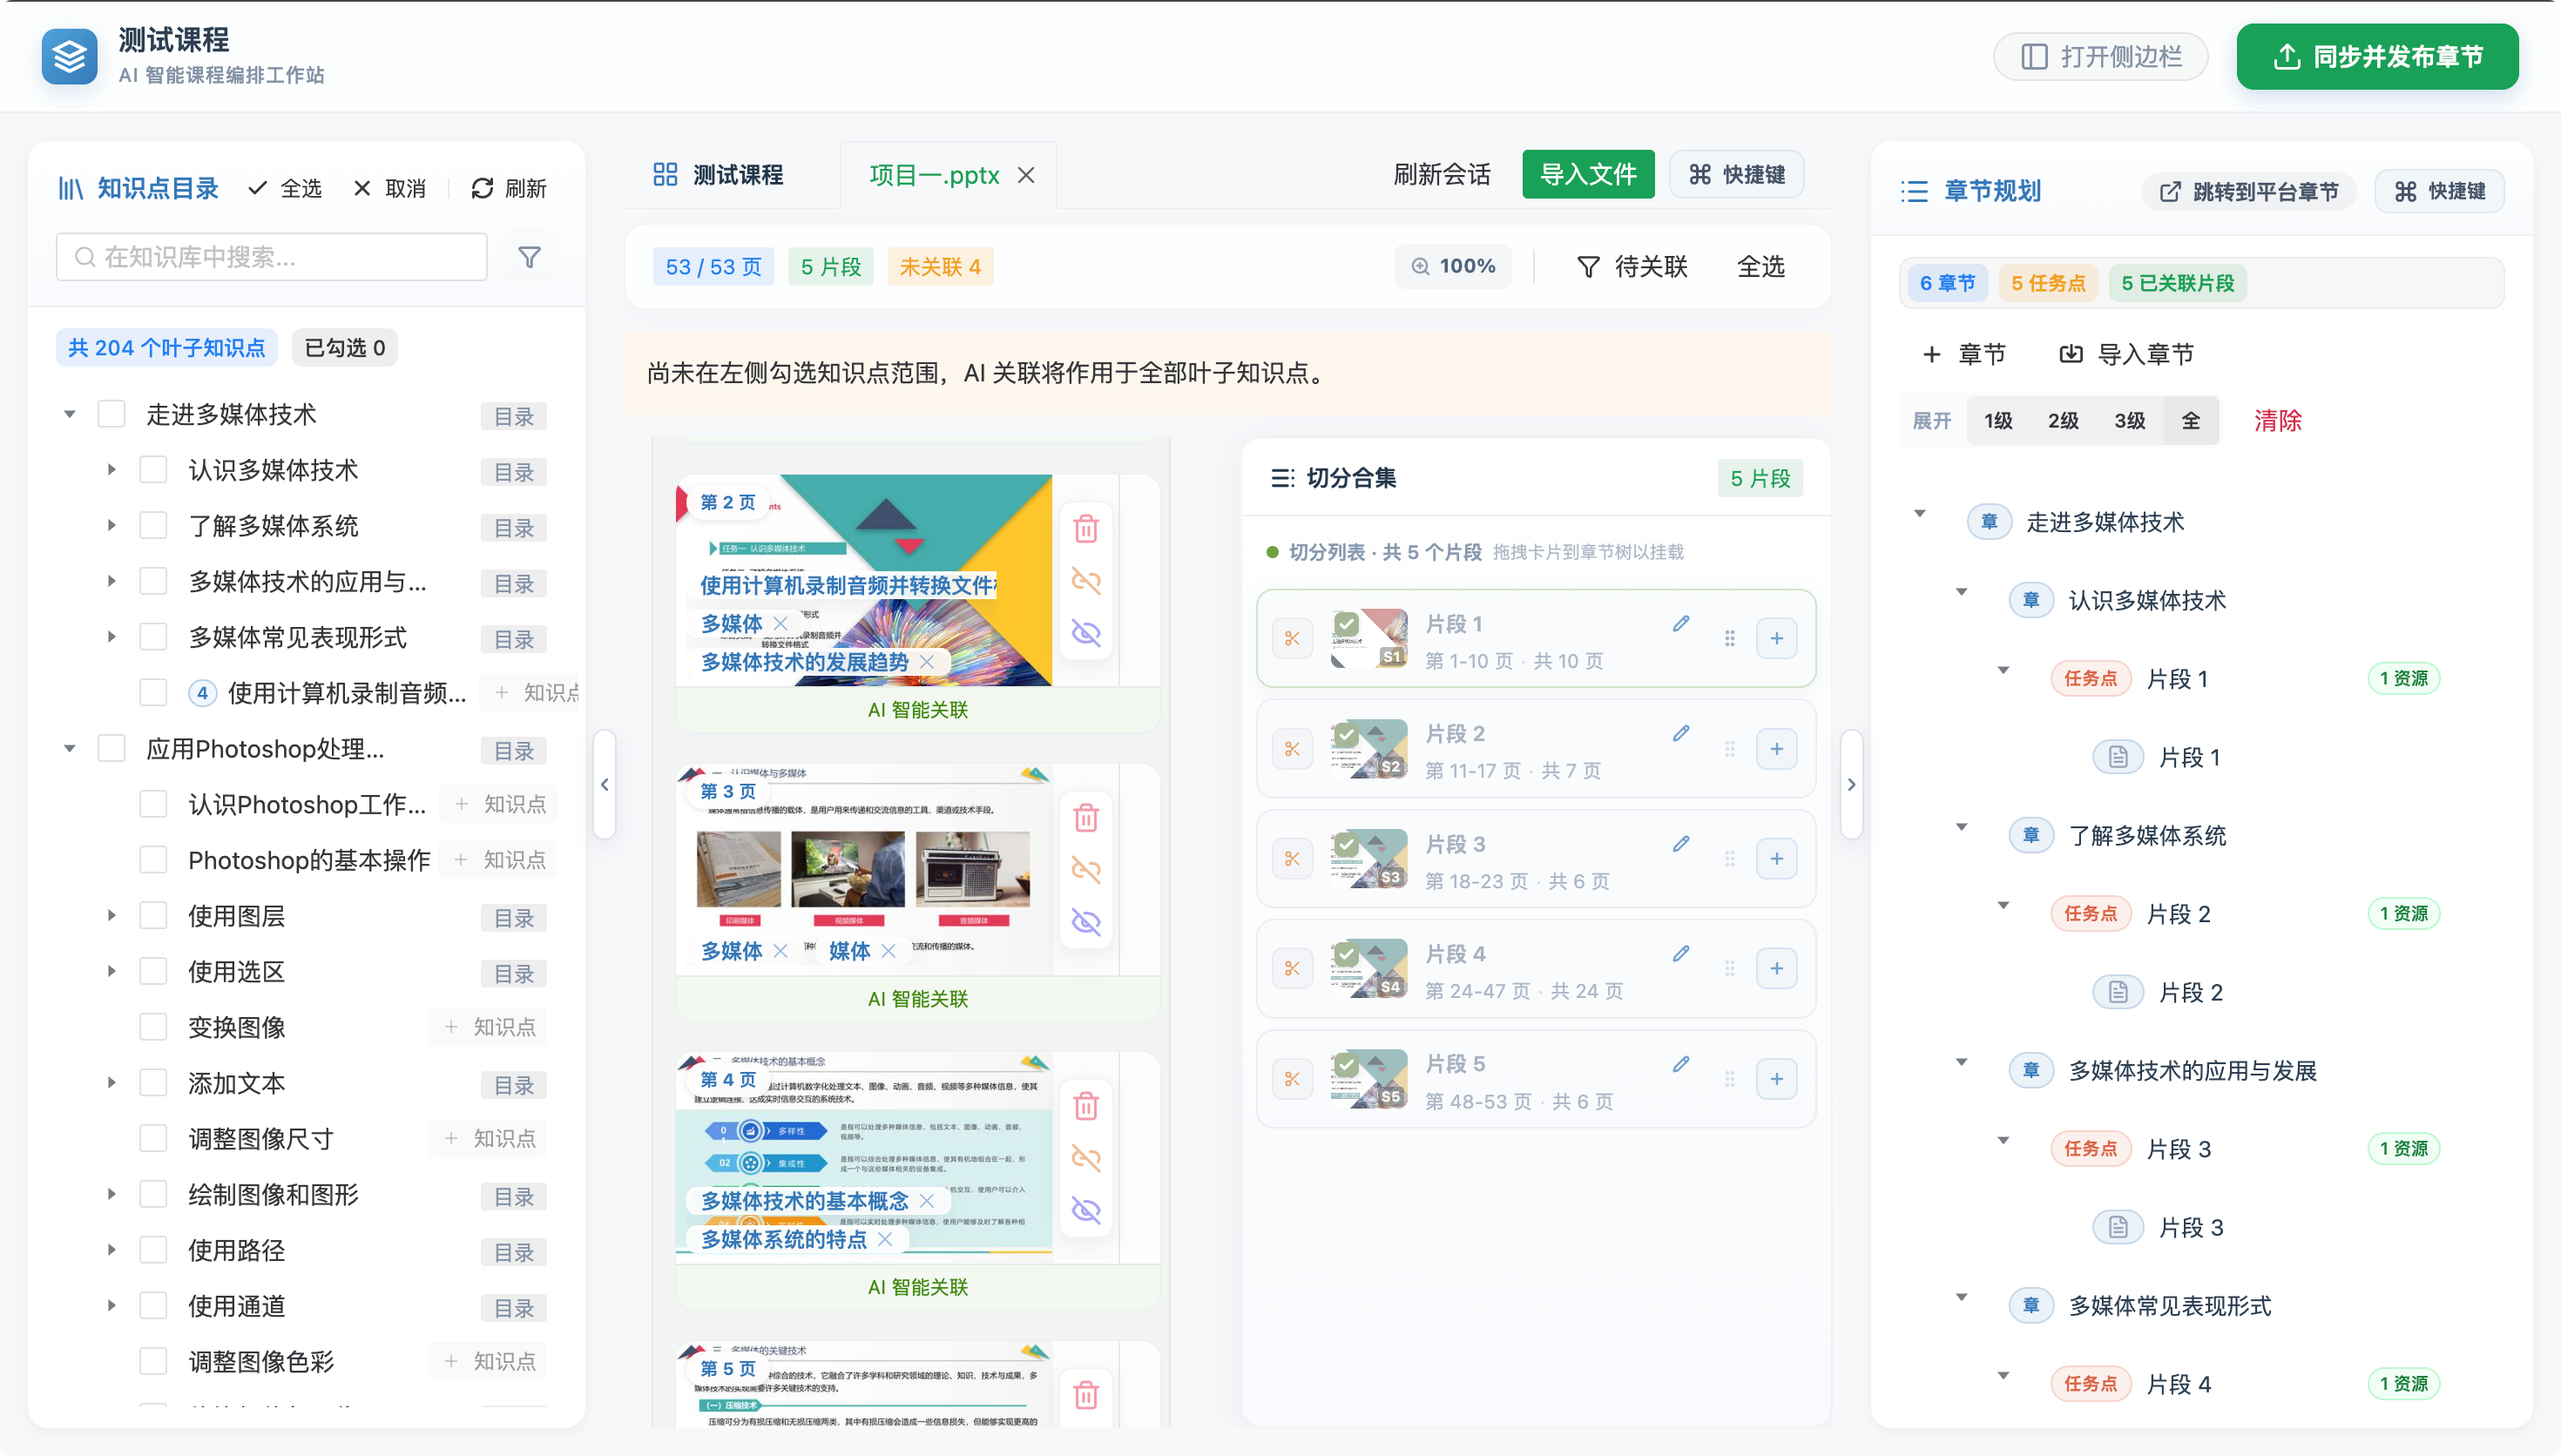Image resolution: width=2561 pixels, height=1456 pixels.
Task: Tick the 变换图像 checkbox
Action: [x=153, y=1027]
